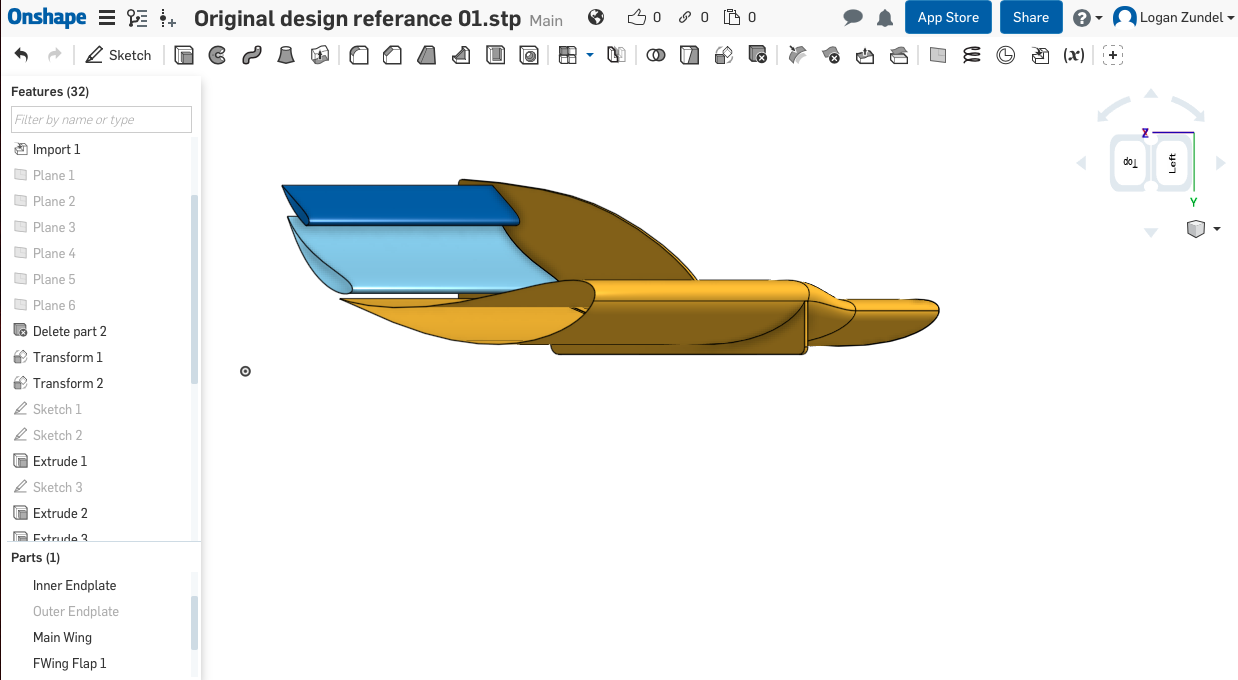View document copies count
Screen dimensions: 1238x680
coord(740,17)
